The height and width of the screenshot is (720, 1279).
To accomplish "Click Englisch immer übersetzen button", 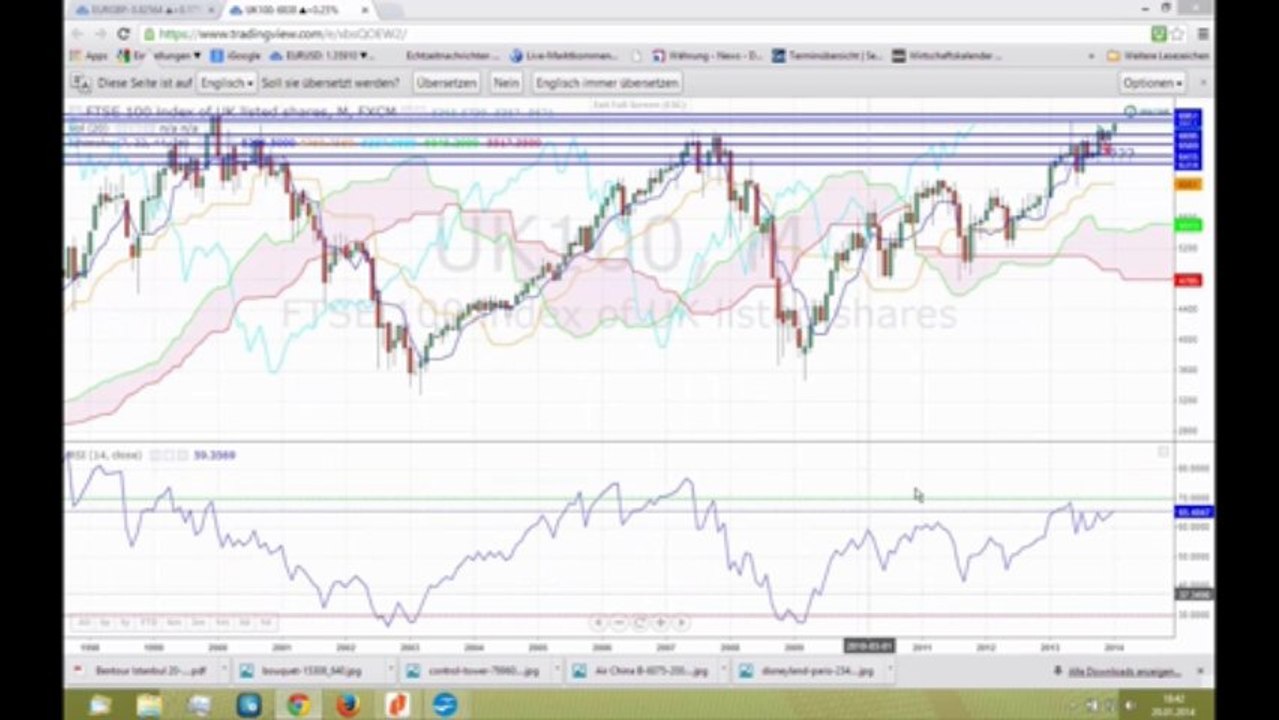I will pyautogui.click(x=607, y=83).
